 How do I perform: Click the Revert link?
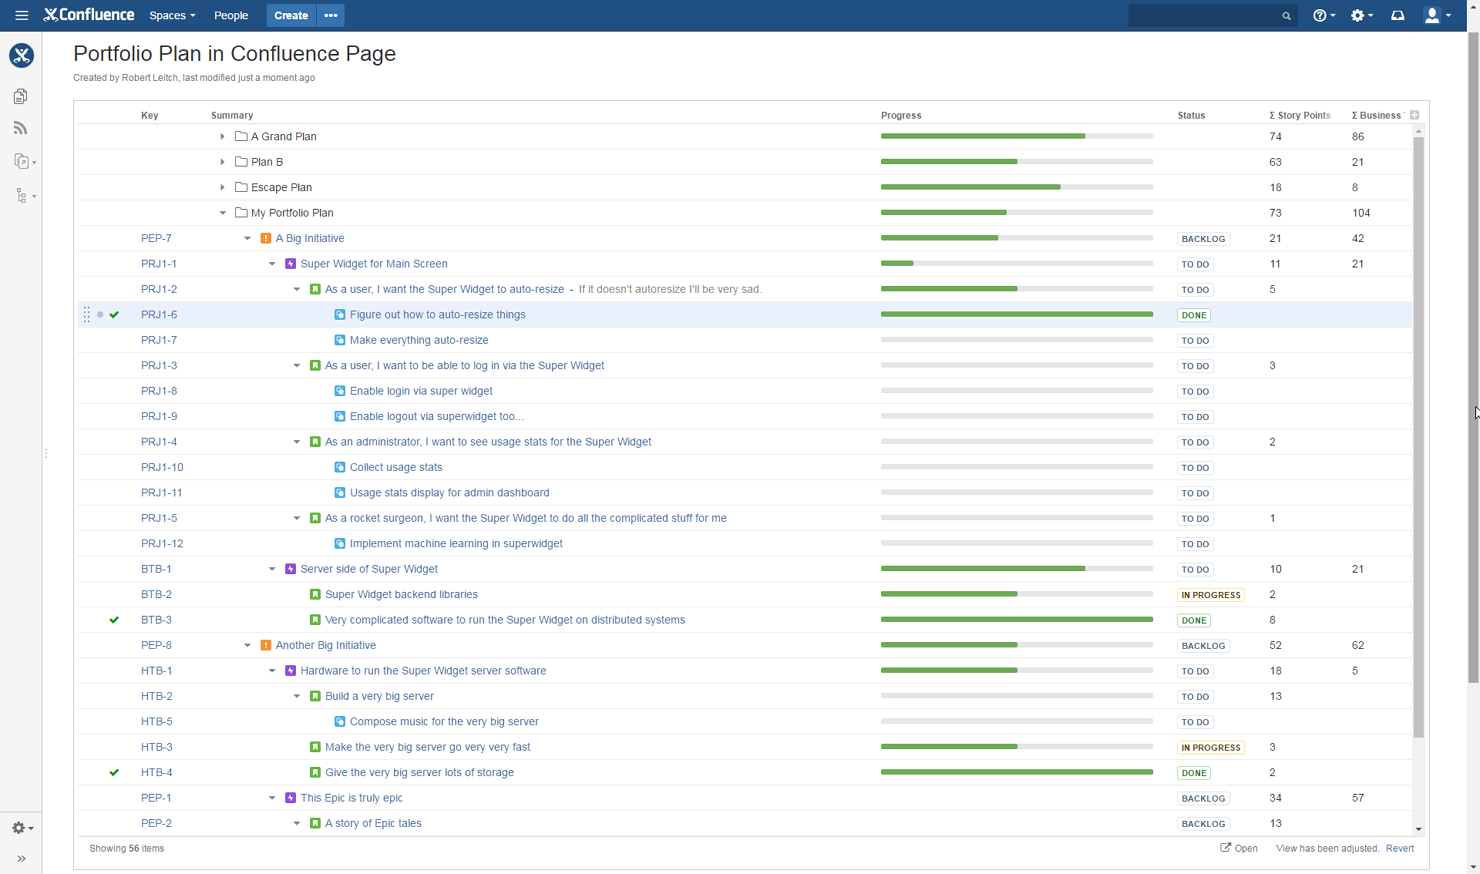1399,848
